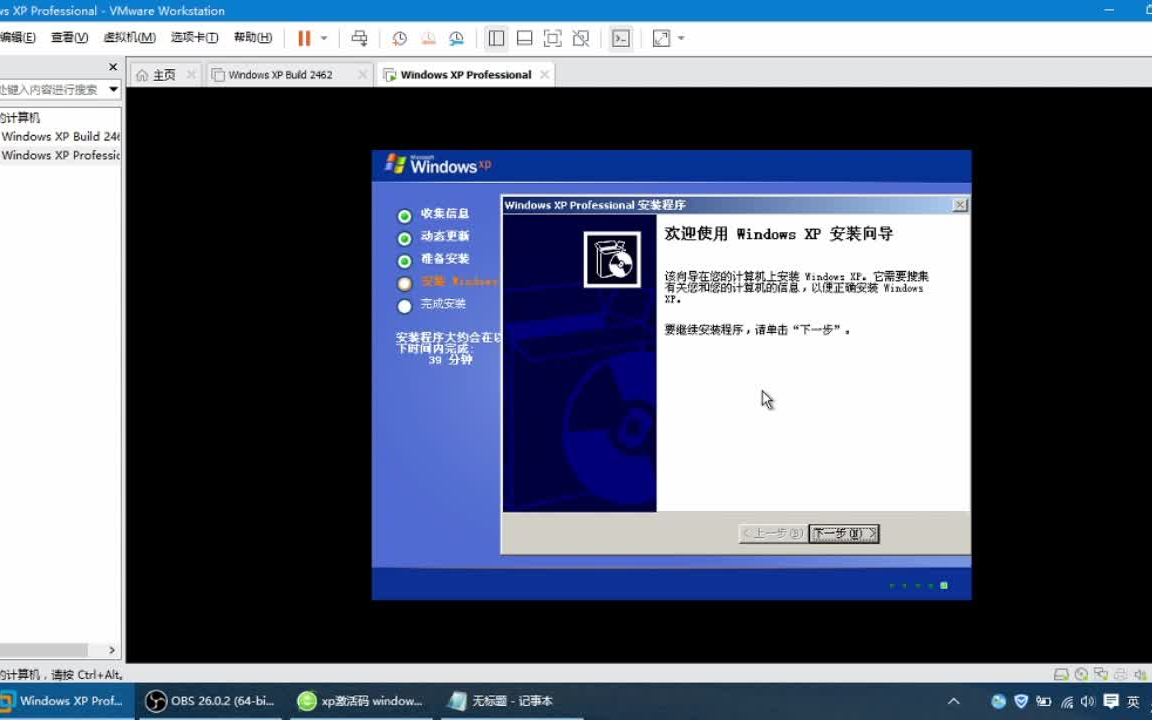Click the setup CD icon in the wizard
This screenshot has width=1152, height=720.
coord(612,259)
